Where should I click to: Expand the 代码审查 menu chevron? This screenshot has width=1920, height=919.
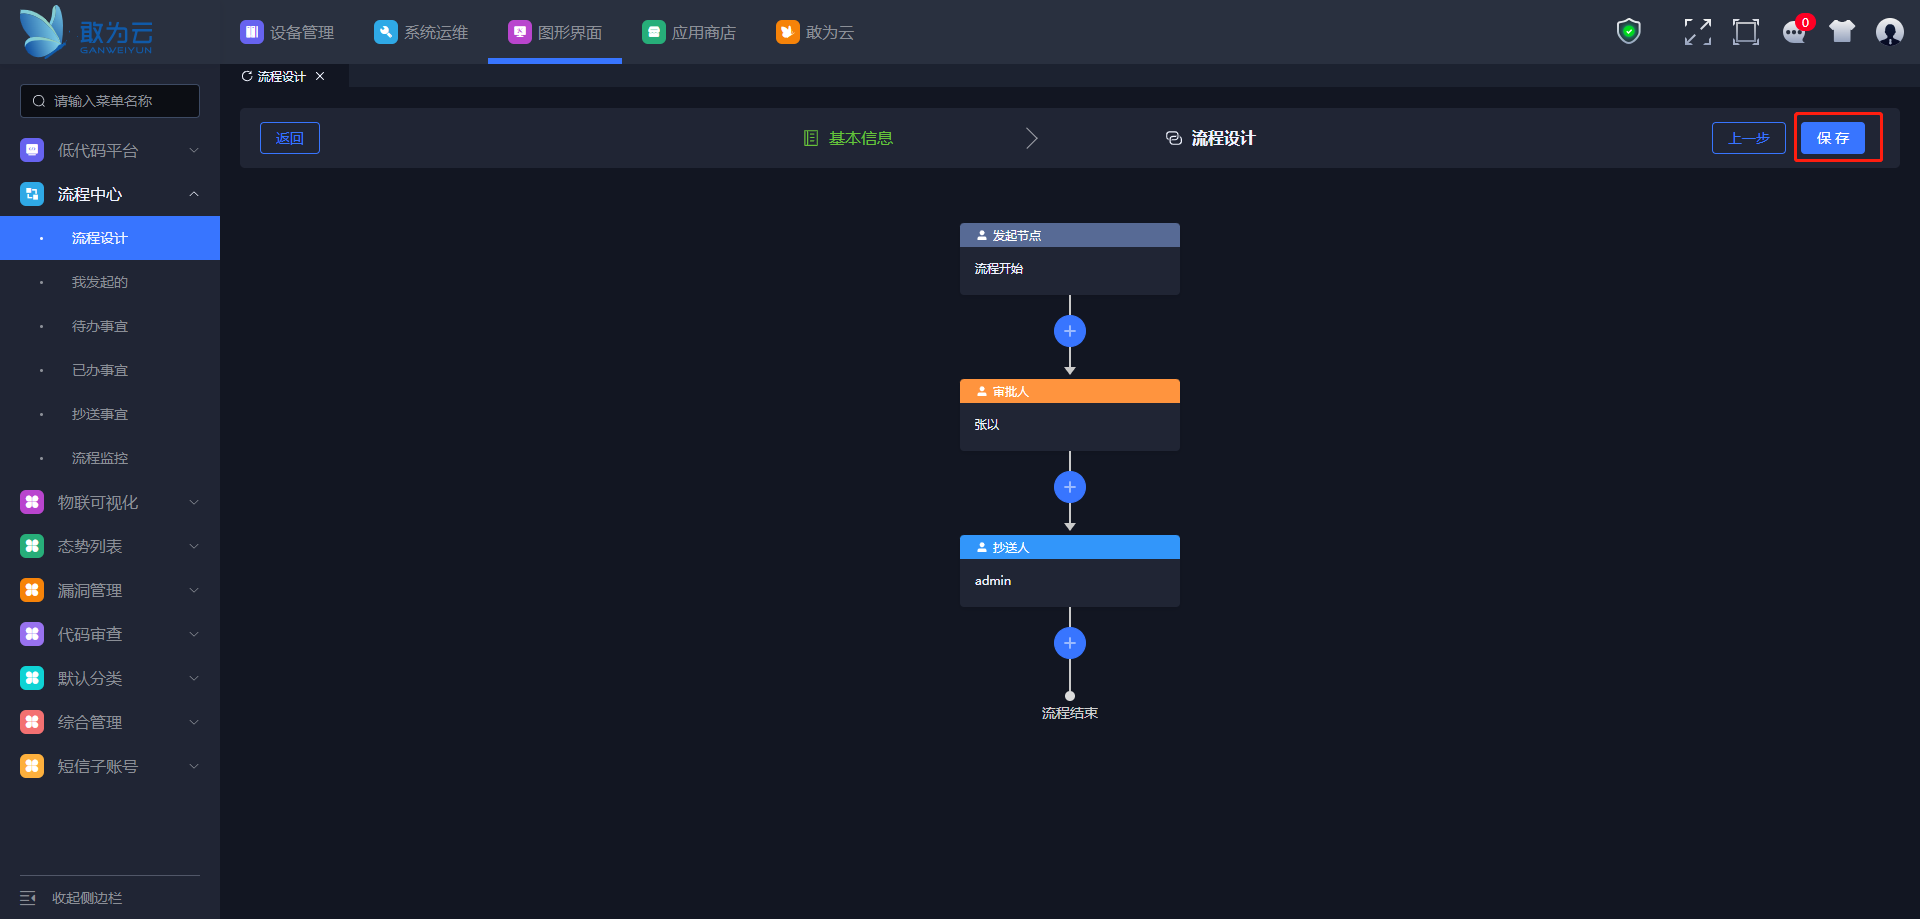coord(194,634)
